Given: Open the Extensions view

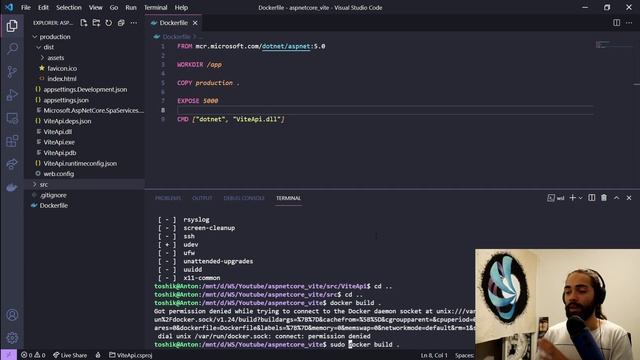Looking at the screenshot, I should click(x=12, y=141).
